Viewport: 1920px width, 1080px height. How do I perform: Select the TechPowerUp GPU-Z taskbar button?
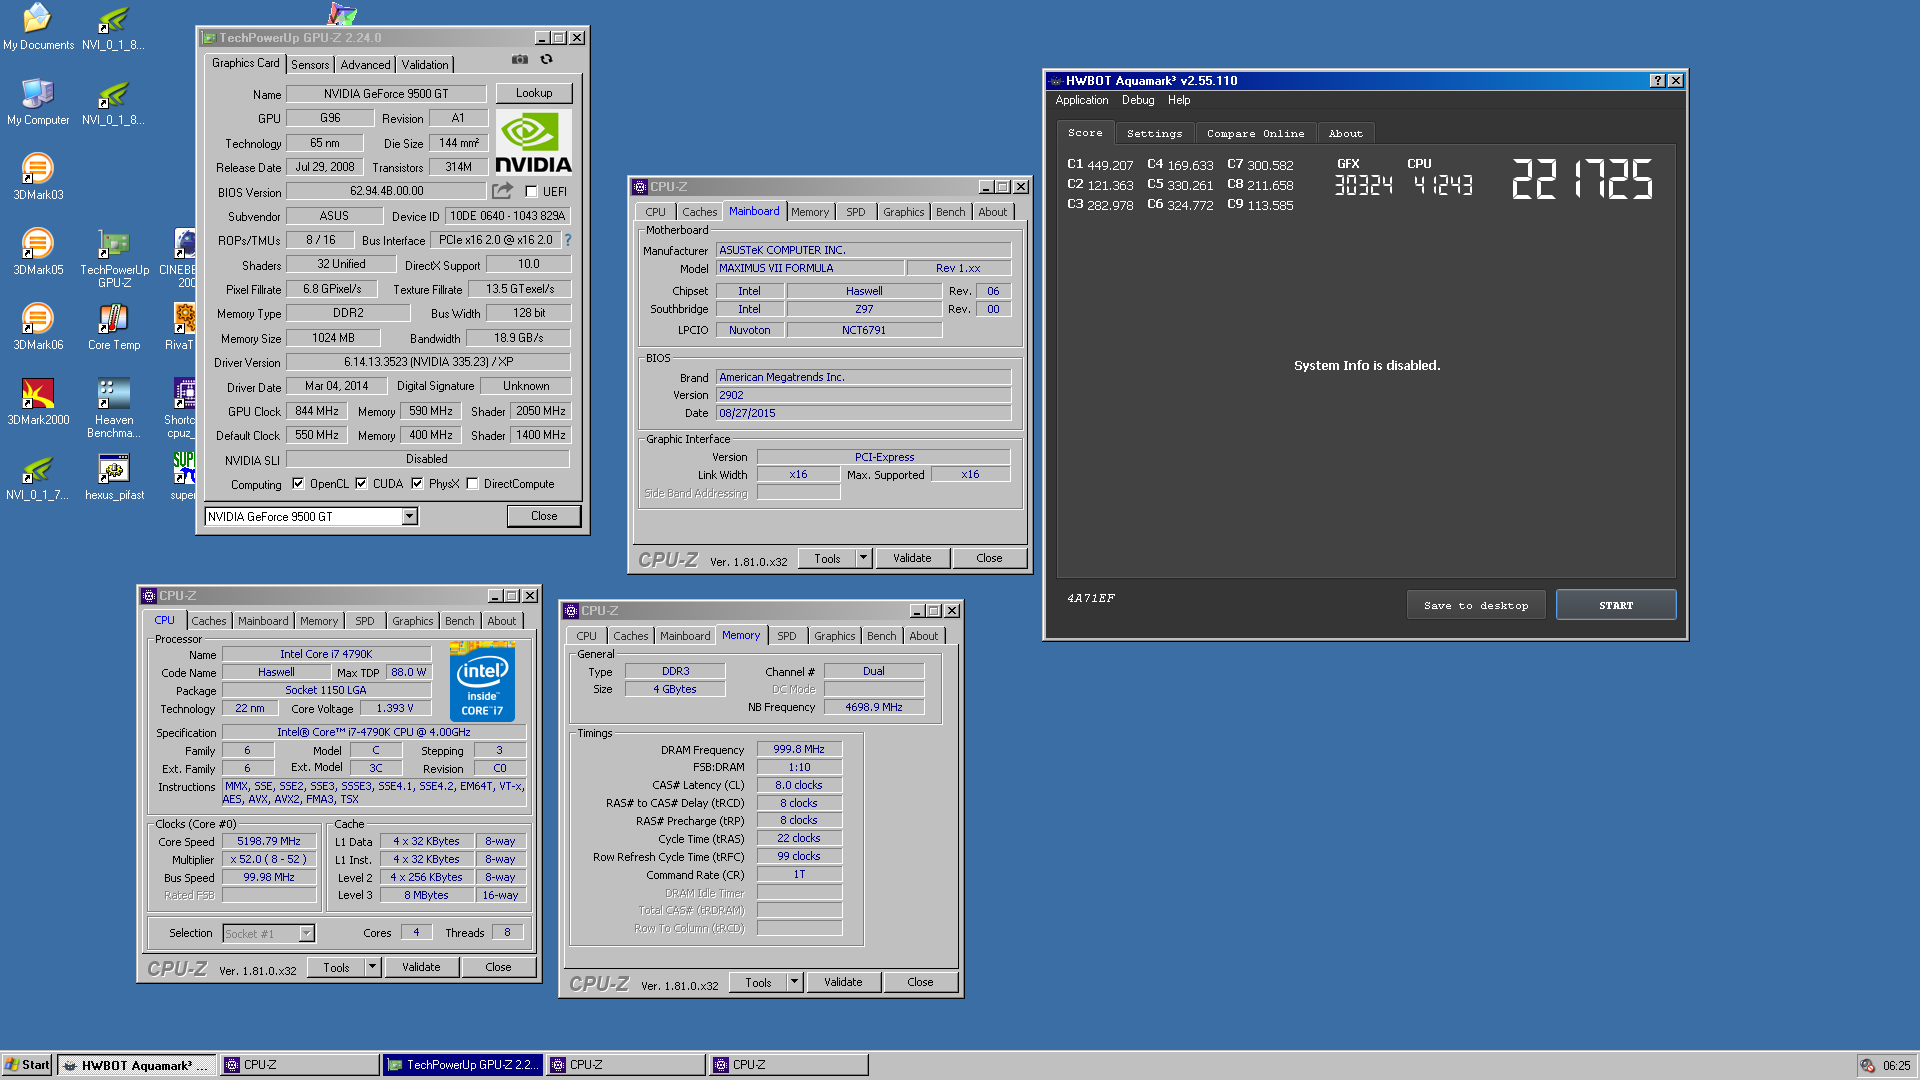pyautogui.click(x=463, y=1065)
